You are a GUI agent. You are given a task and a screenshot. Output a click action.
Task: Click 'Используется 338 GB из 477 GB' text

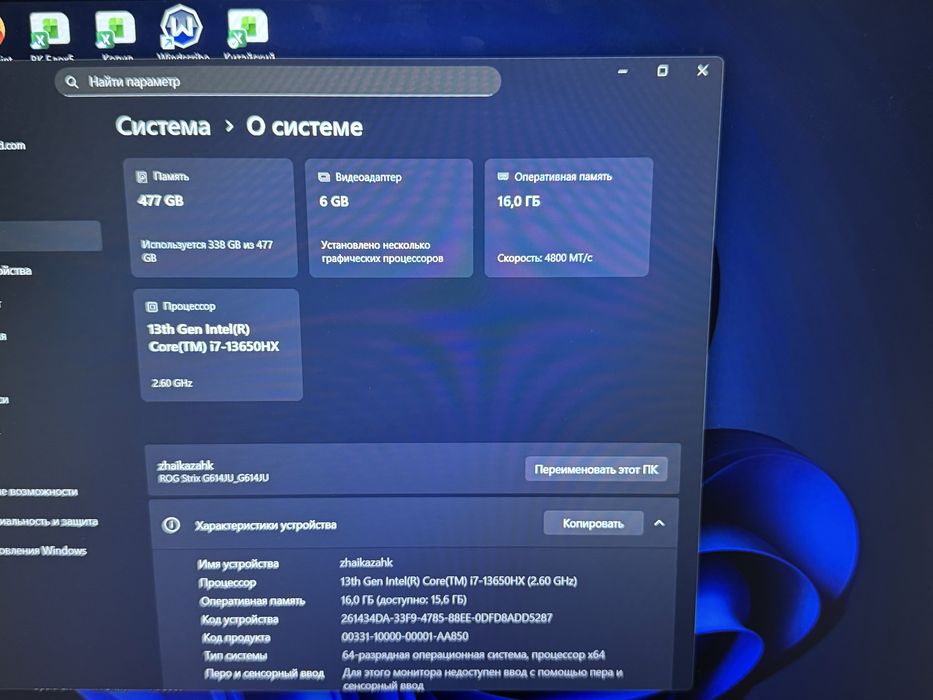[x=206, y=251]
